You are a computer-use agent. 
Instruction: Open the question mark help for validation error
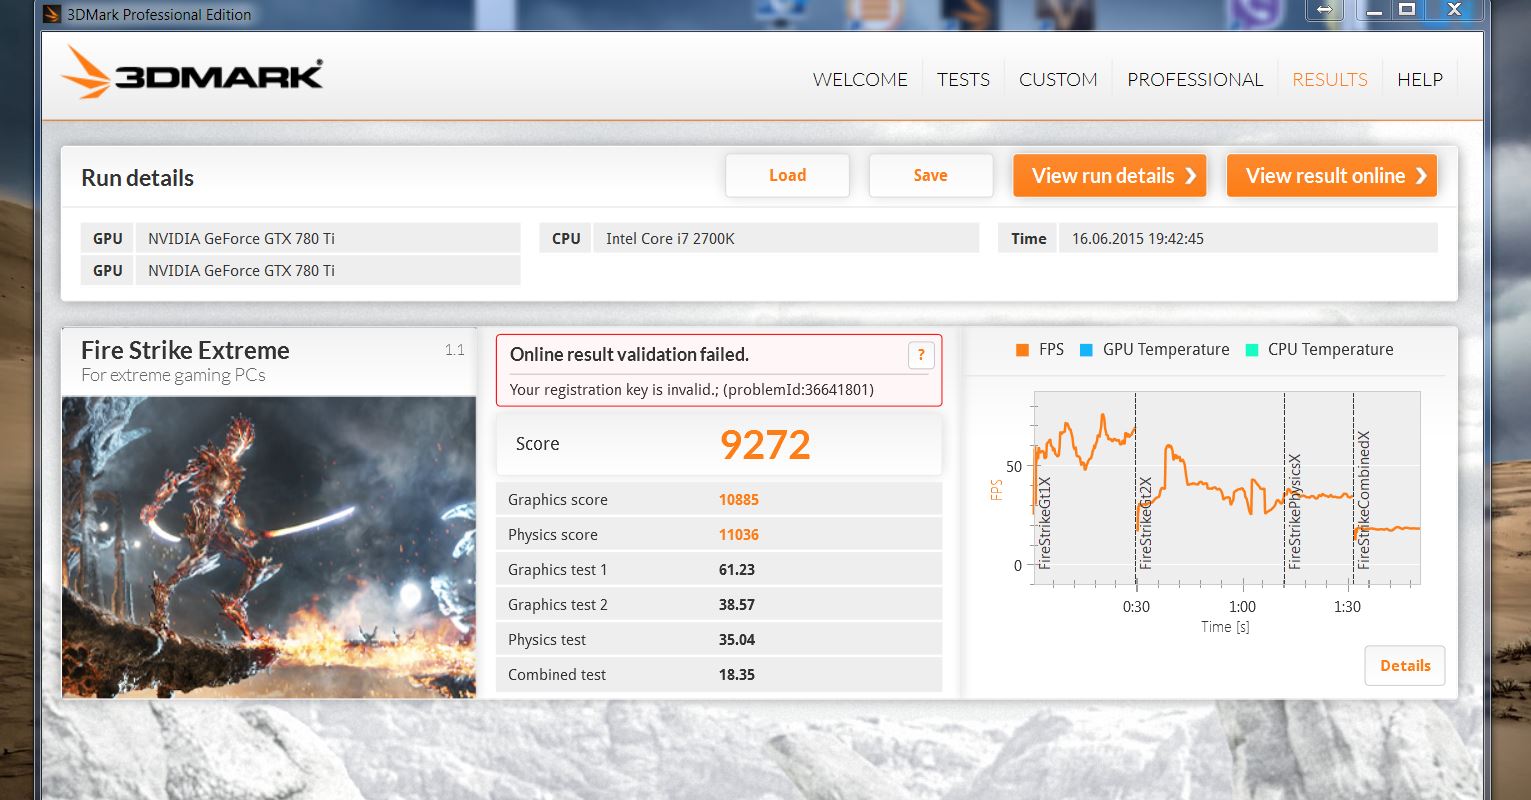[921, 355]
